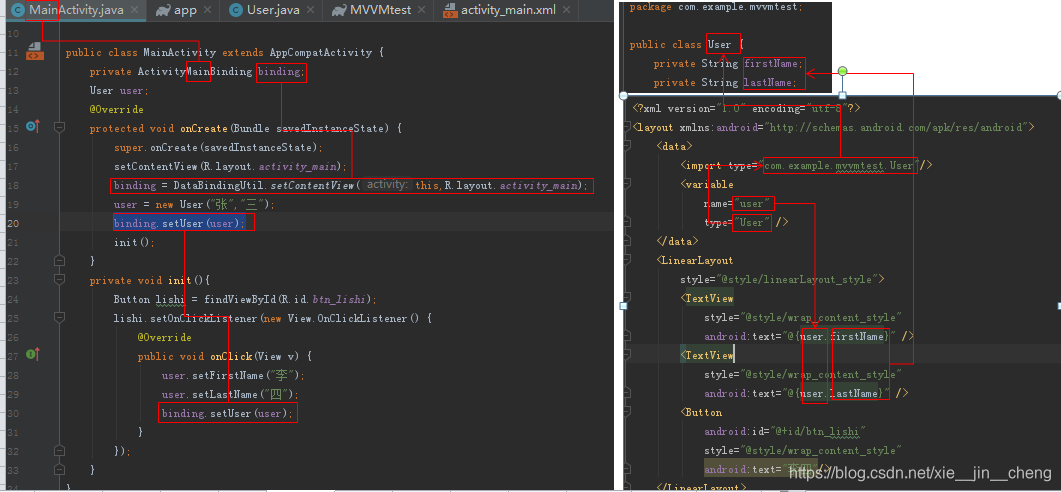Click 'AppCompatActivity' in the class declaration
The height and width of the screenshot is (492, 1061).
321,52
